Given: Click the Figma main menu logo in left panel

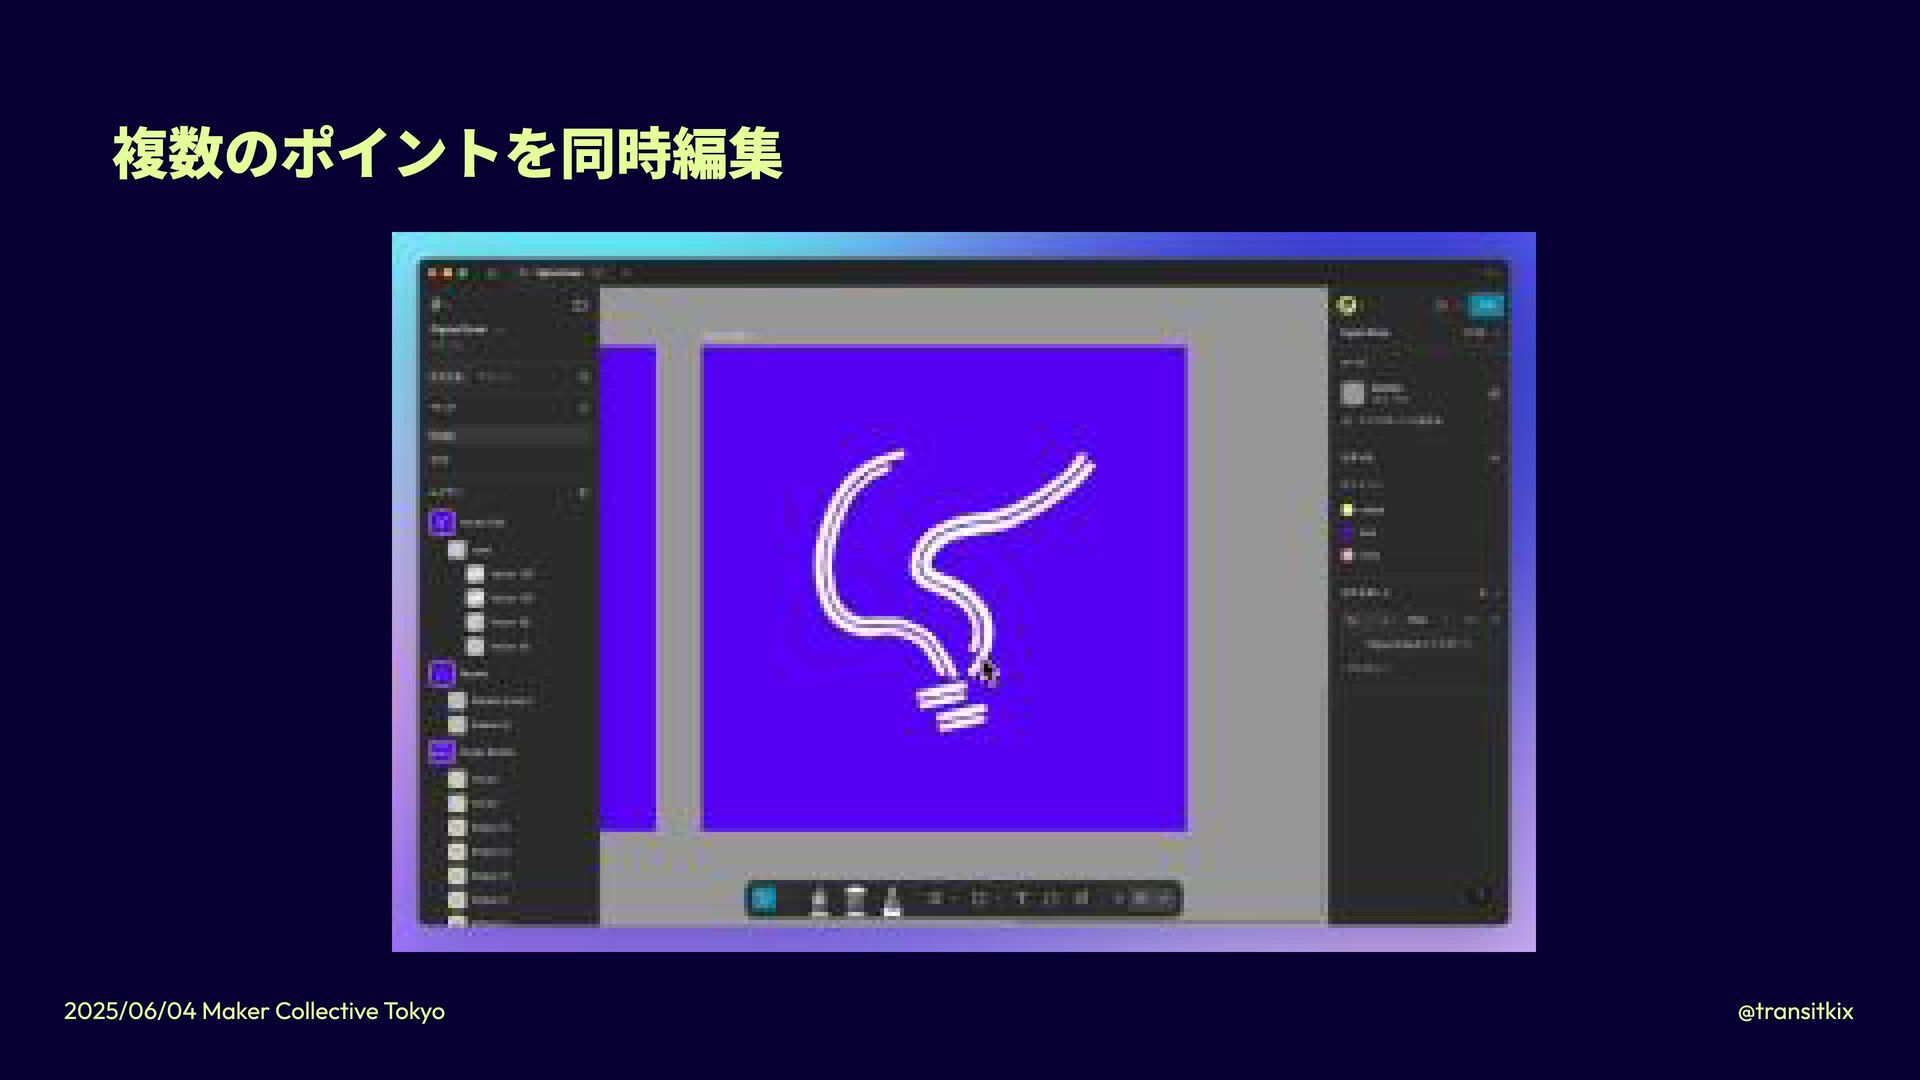Looking at the screenshot, I should [x=436, y=305].
